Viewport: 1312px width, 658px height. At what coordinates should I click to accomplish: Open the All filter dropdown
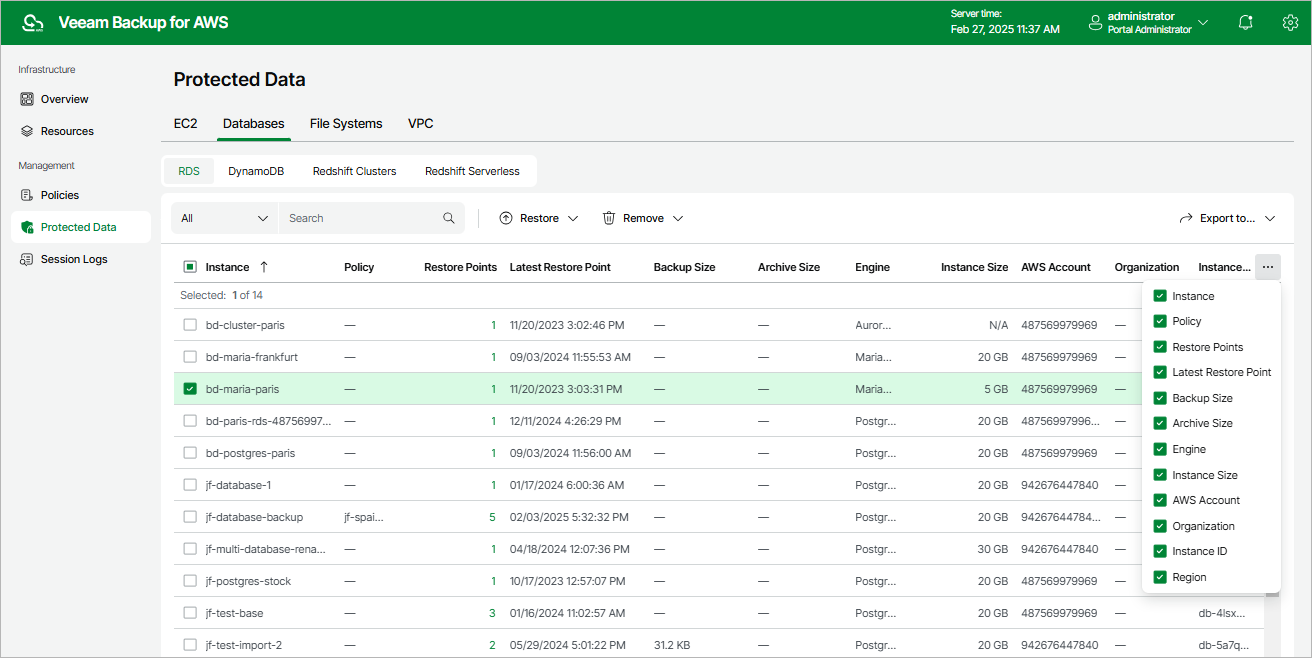pyautogui.click(x=225, y=218)
